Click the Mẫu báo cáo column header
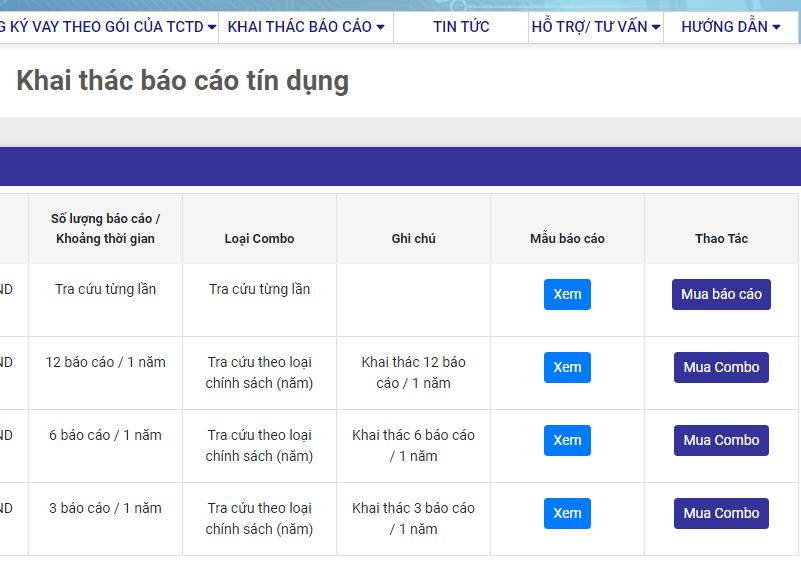 point(567,238)
